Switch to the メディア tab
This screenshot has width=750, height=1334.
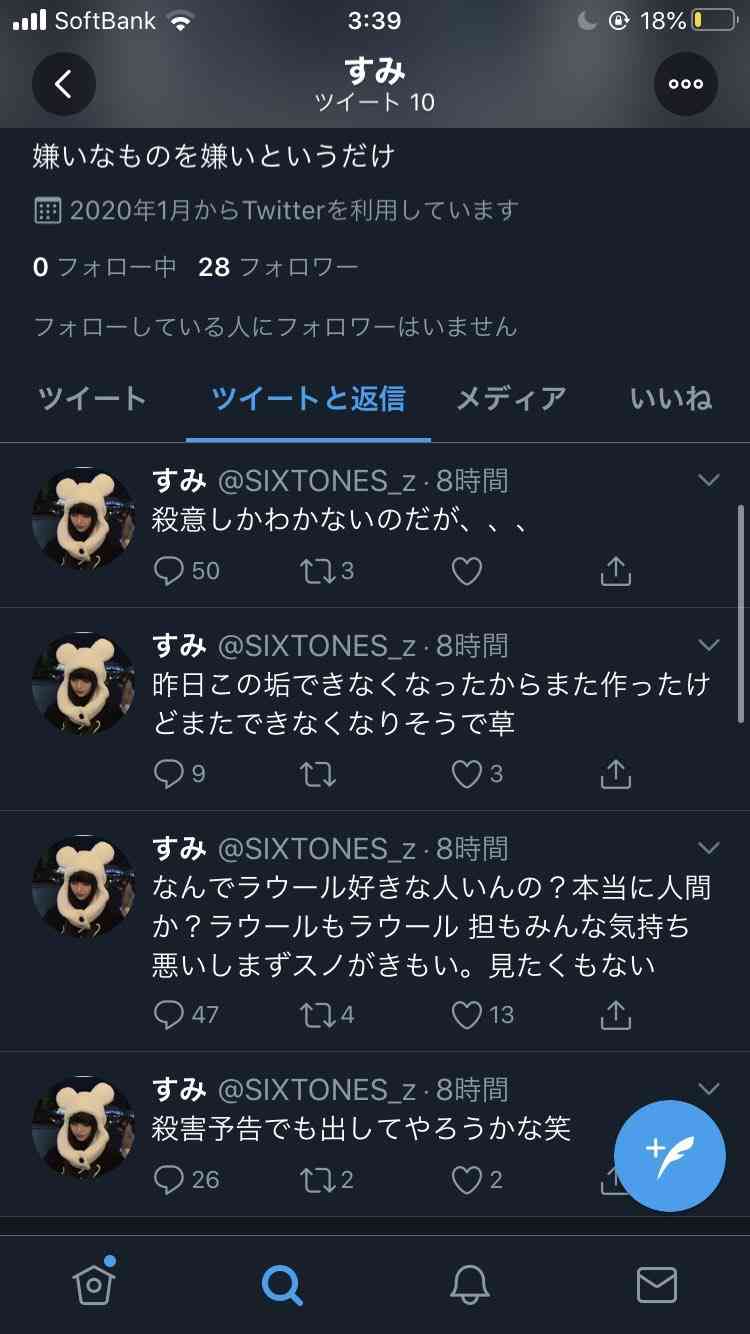[511, 398]
